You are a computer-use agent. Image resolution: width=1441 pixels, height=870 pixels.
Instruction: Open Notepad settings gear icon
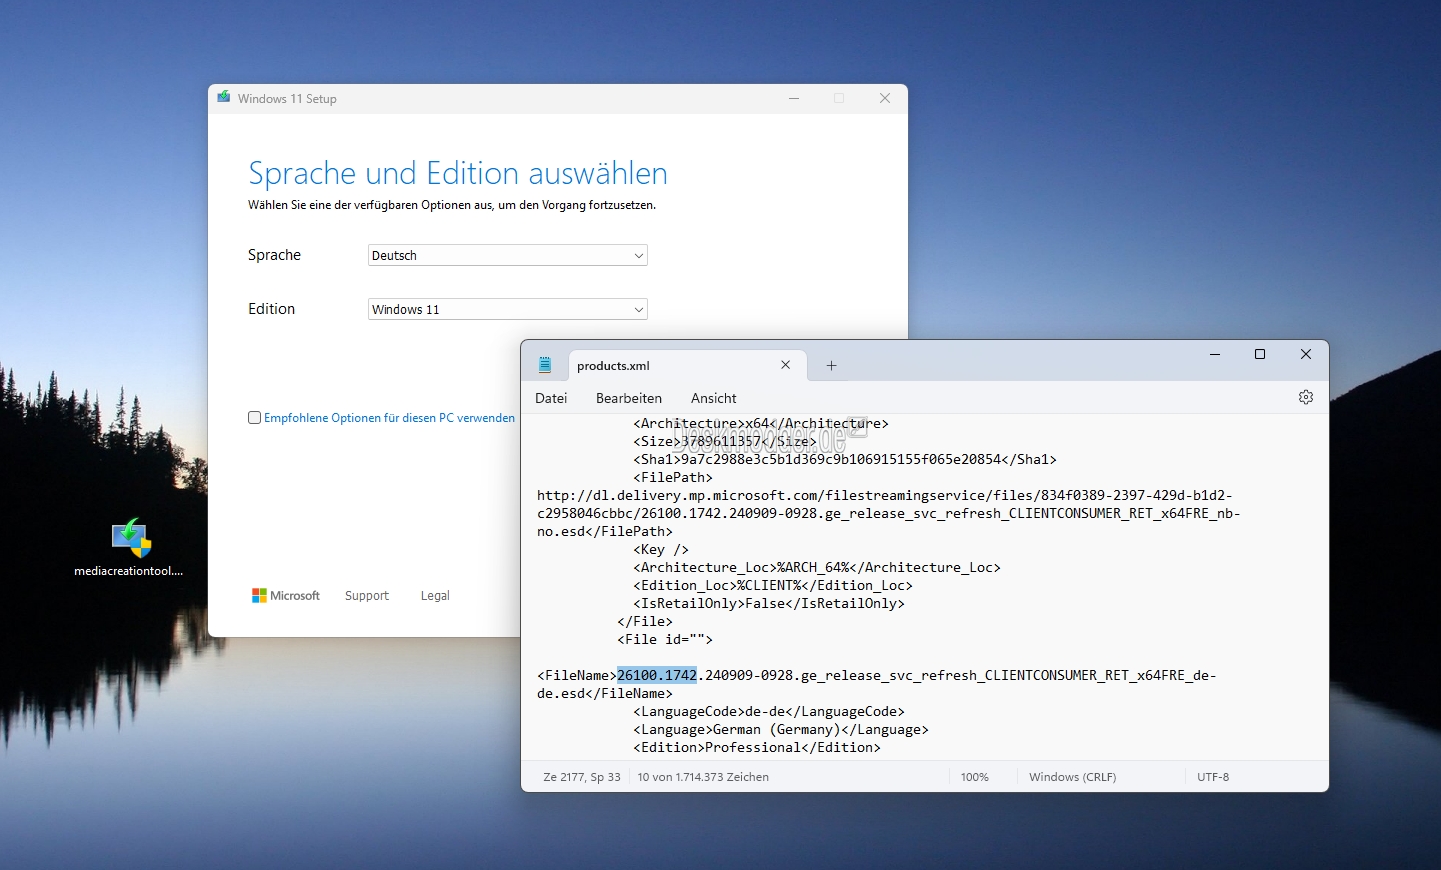tap(1306, 397)
